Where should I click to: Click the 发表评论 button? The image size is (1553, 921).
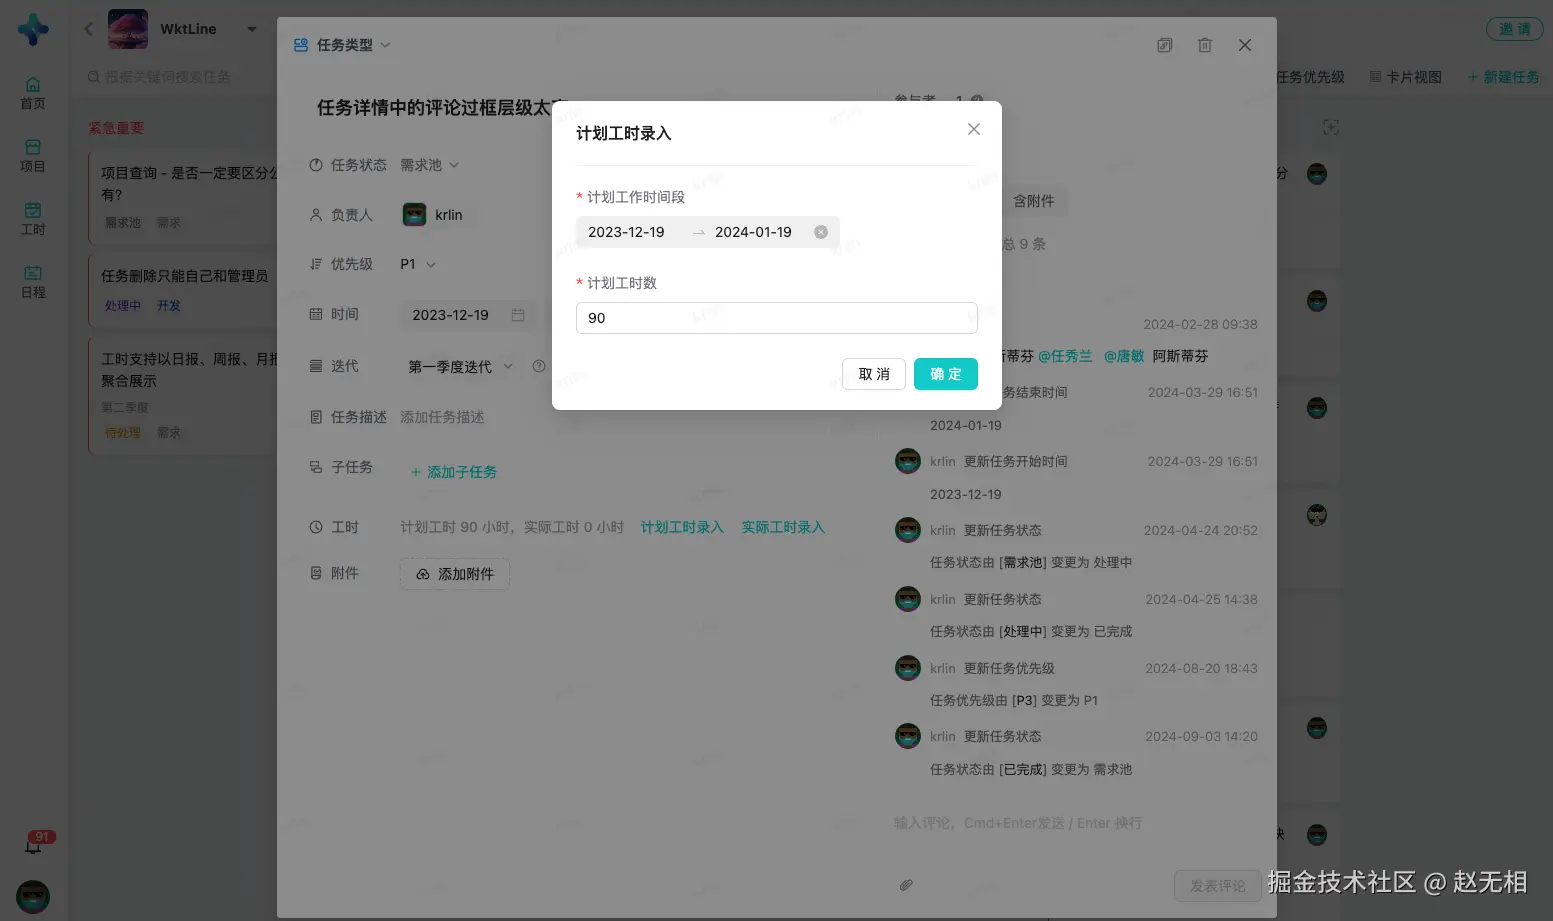(1217, 886)
